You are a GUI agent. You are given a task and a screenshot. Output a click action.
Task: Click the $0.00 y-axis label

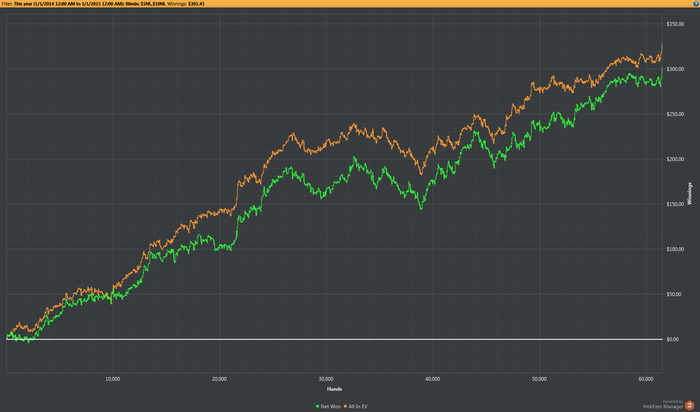673,339
